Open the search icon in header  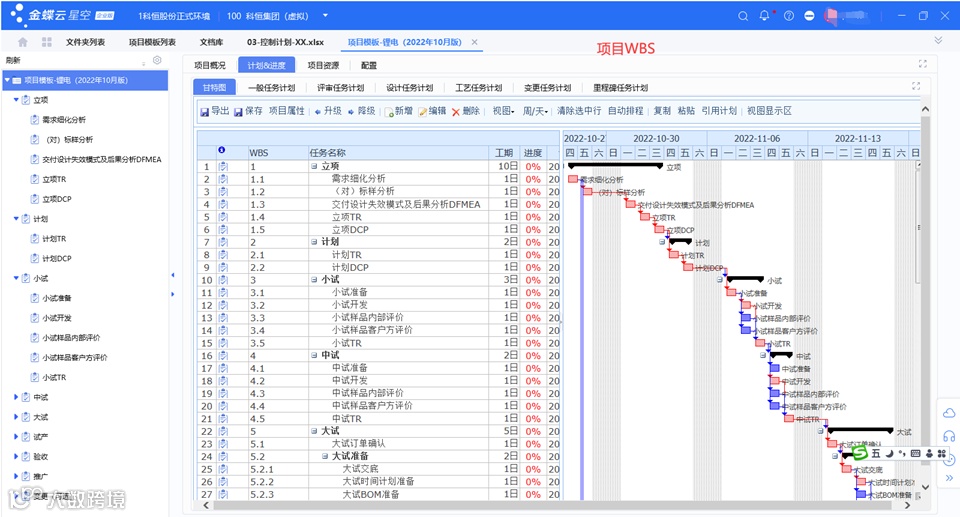tap(743, 16)
